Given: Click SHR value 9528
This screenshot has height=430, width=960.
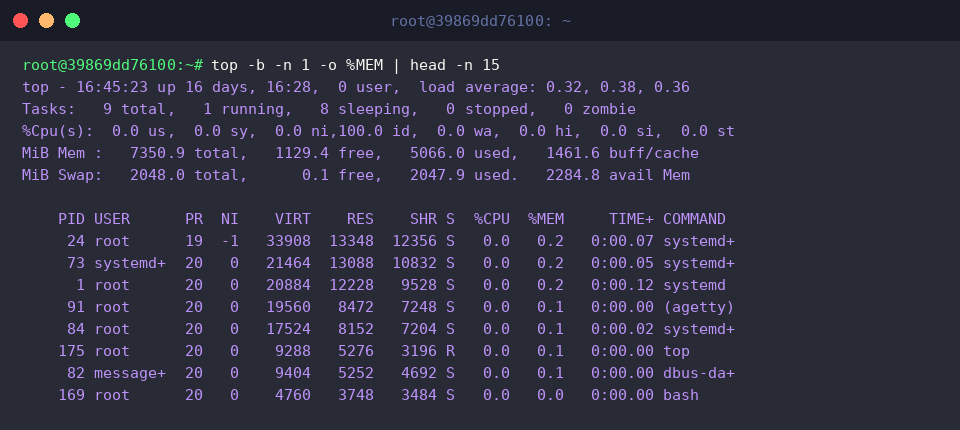Looking at the screenshot, I should [419, 285].
